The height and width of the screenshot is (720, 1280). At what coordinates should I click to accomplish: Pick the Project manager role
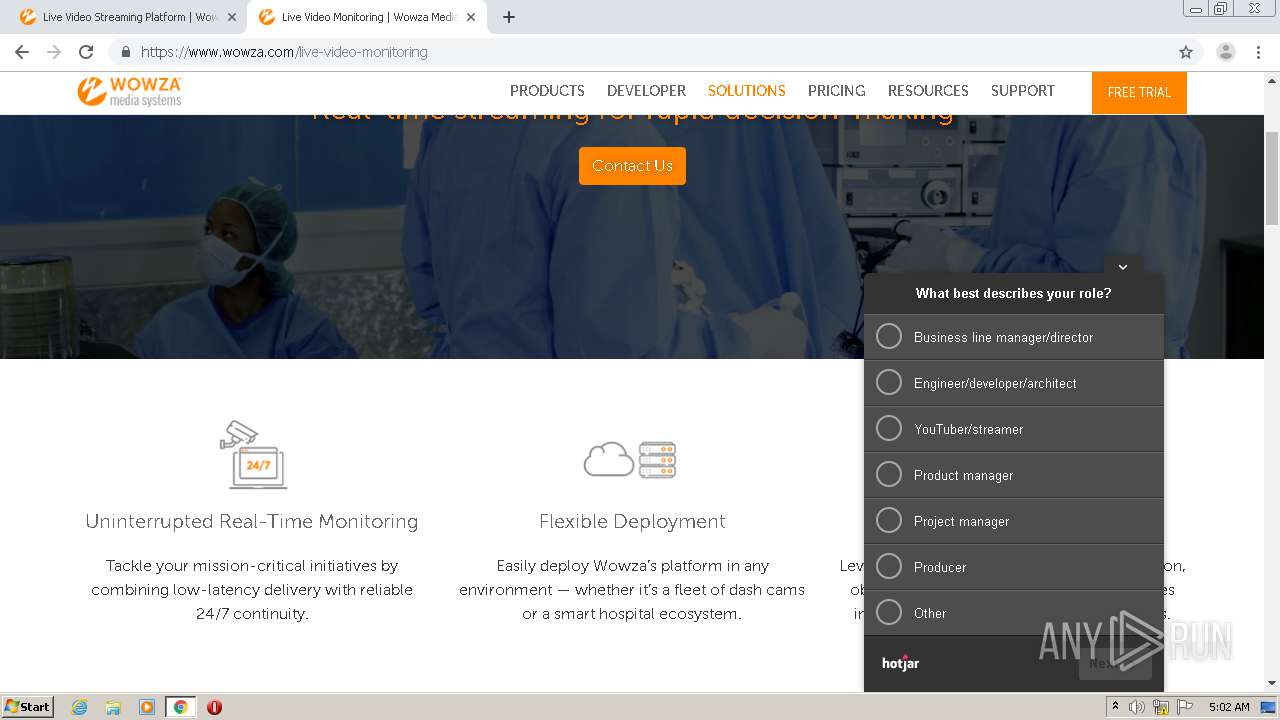click(1014, 521)
